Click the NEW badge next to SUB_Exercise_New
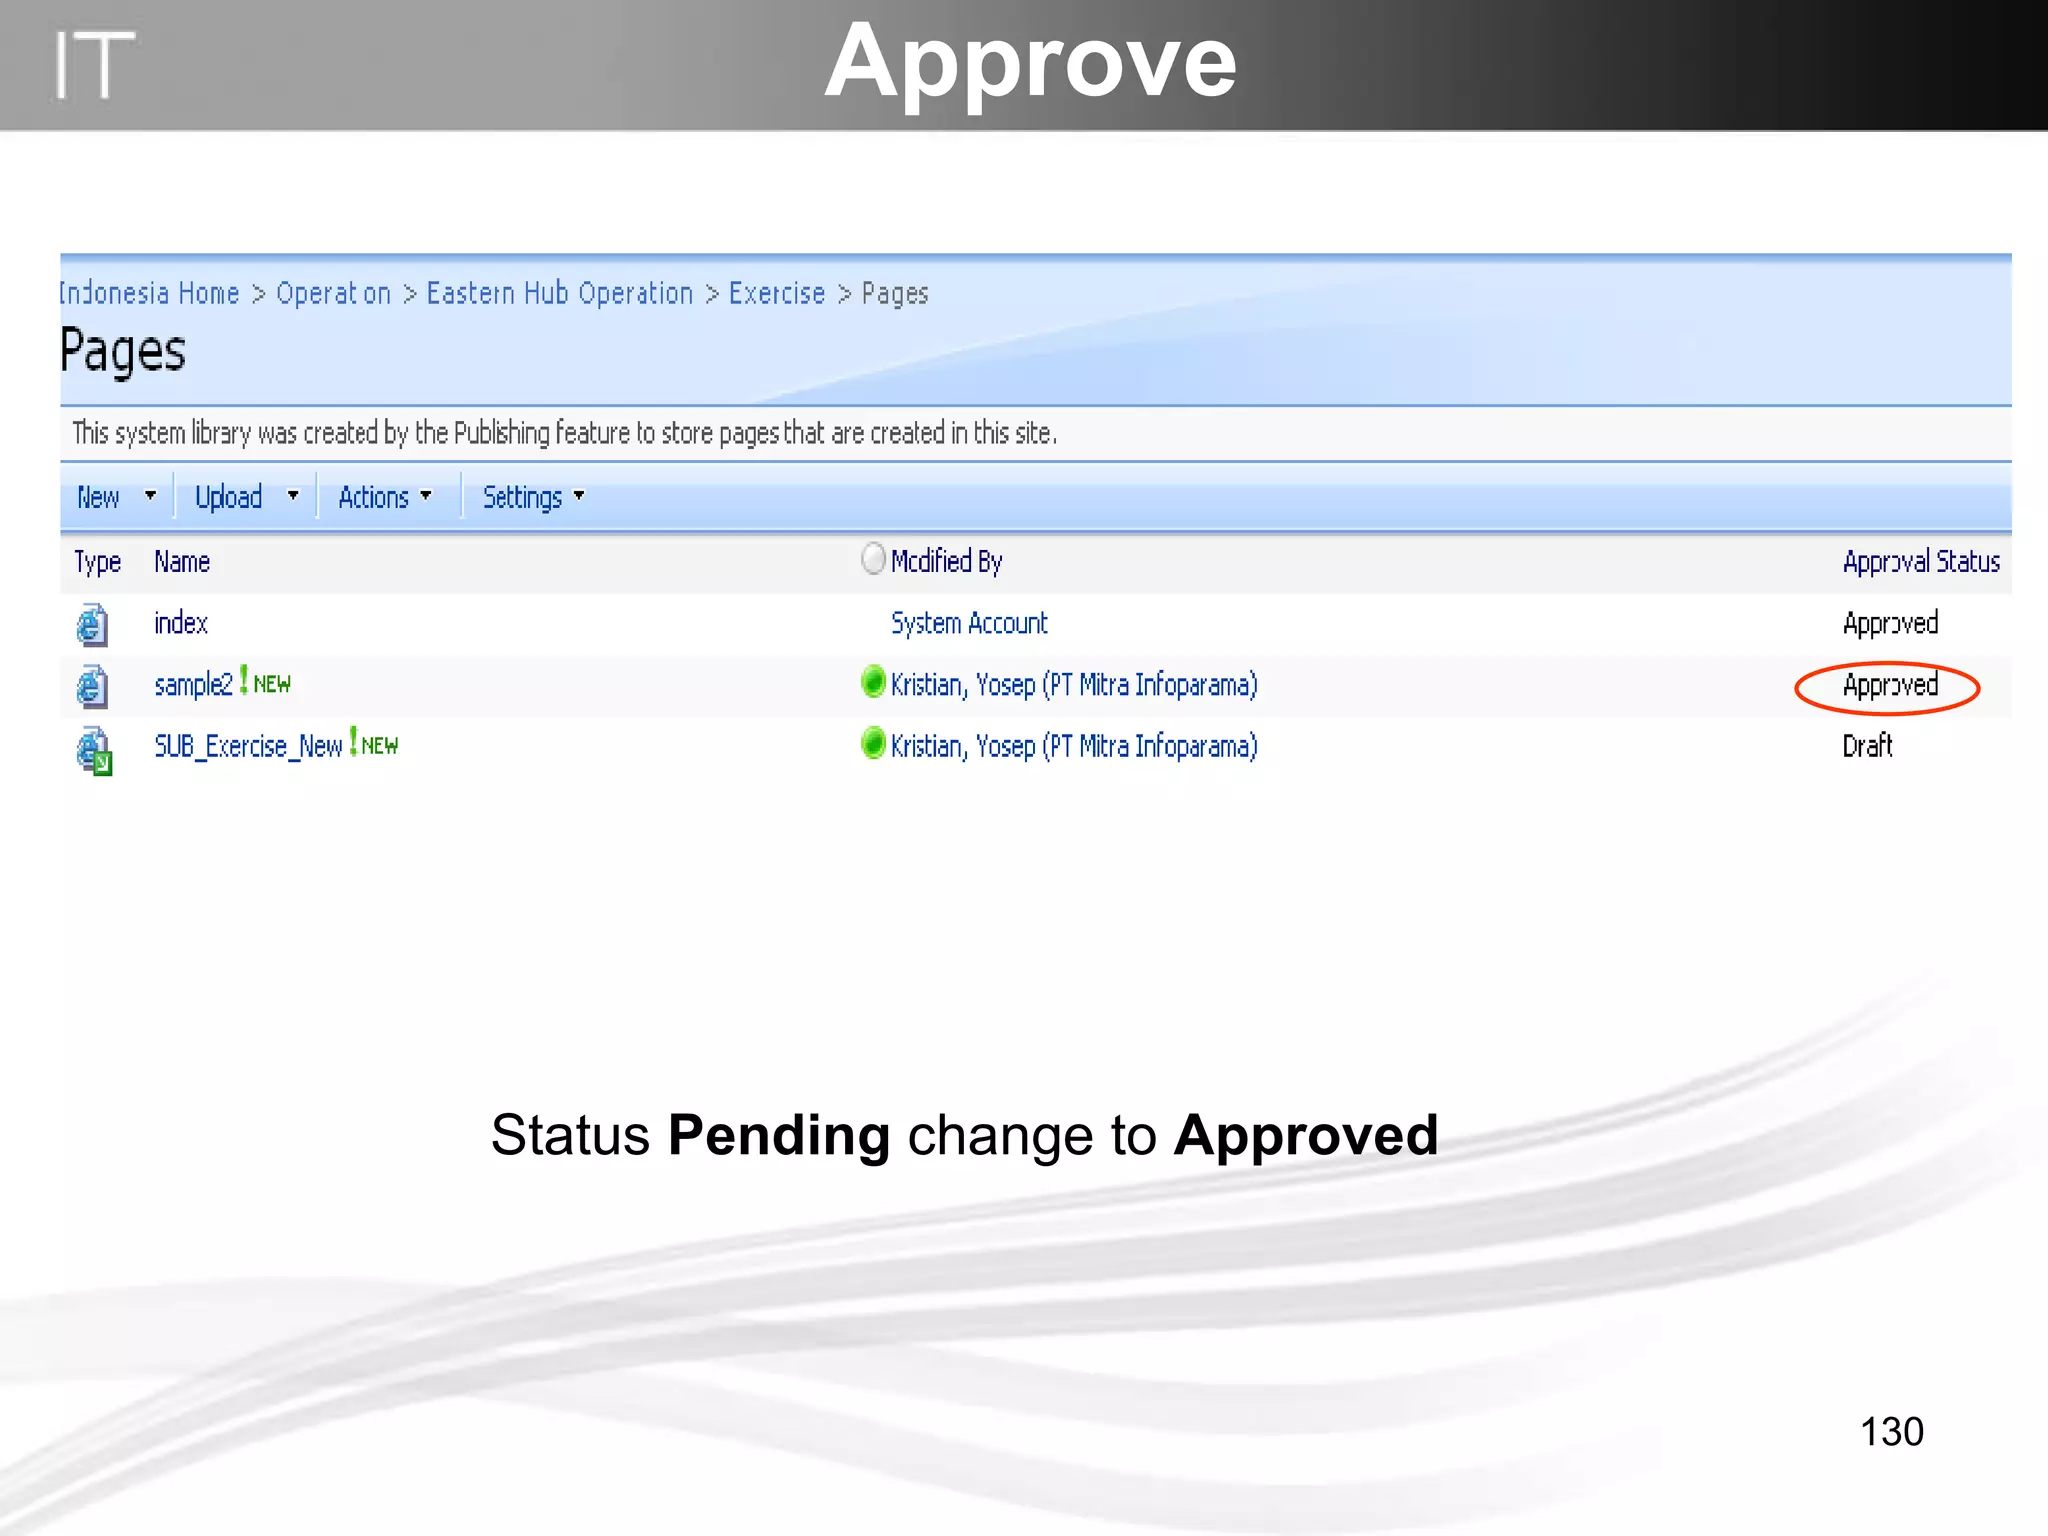2048x1536 pixels. click(373, 744)
